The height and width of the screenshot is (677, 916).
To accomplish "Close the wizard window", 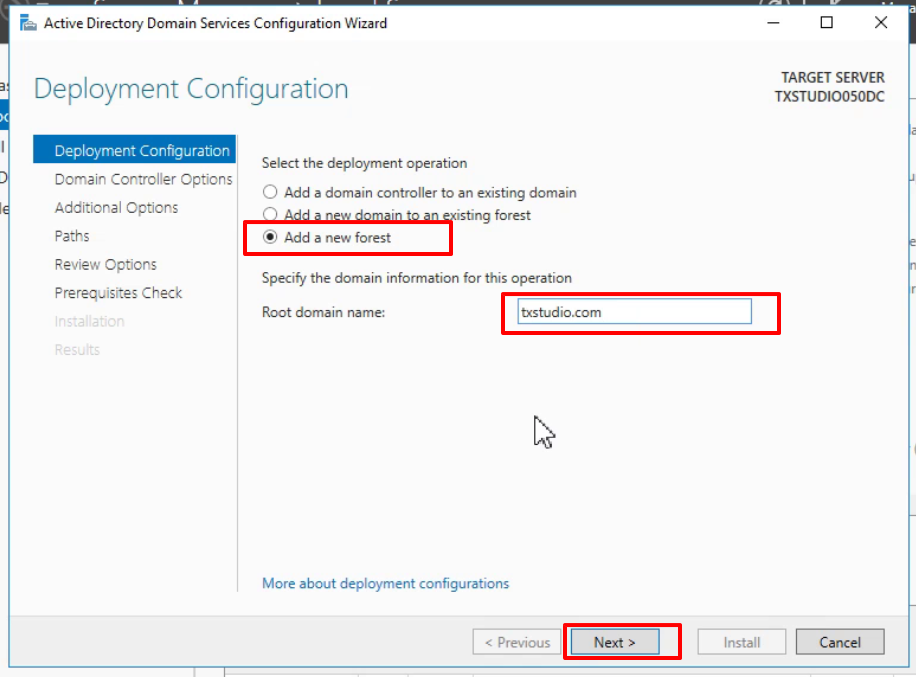I will pos(880,23).
